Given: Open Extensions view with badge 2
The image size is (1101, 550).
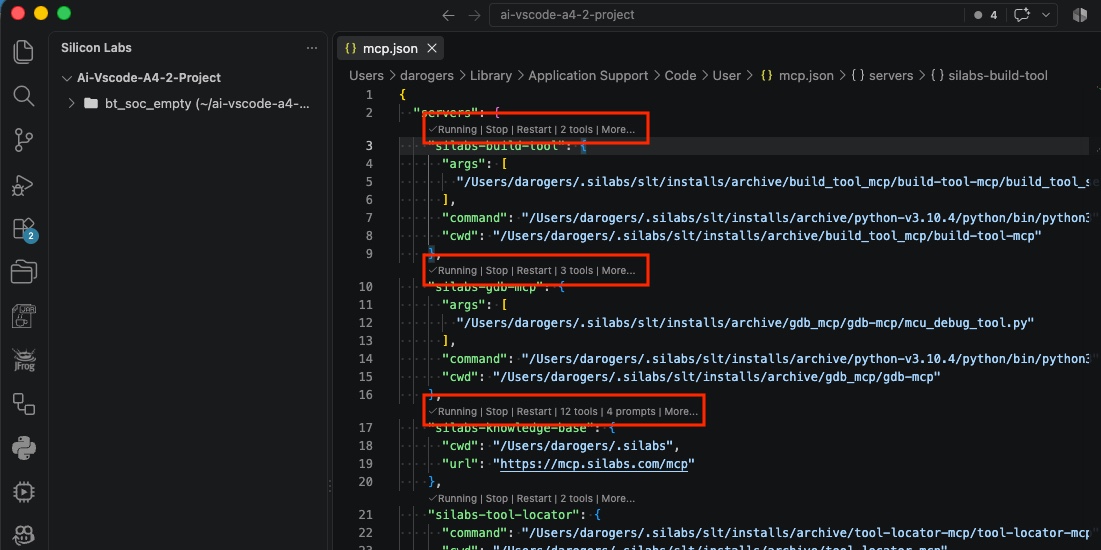Looking at the screenshot, I should [23, 229].
